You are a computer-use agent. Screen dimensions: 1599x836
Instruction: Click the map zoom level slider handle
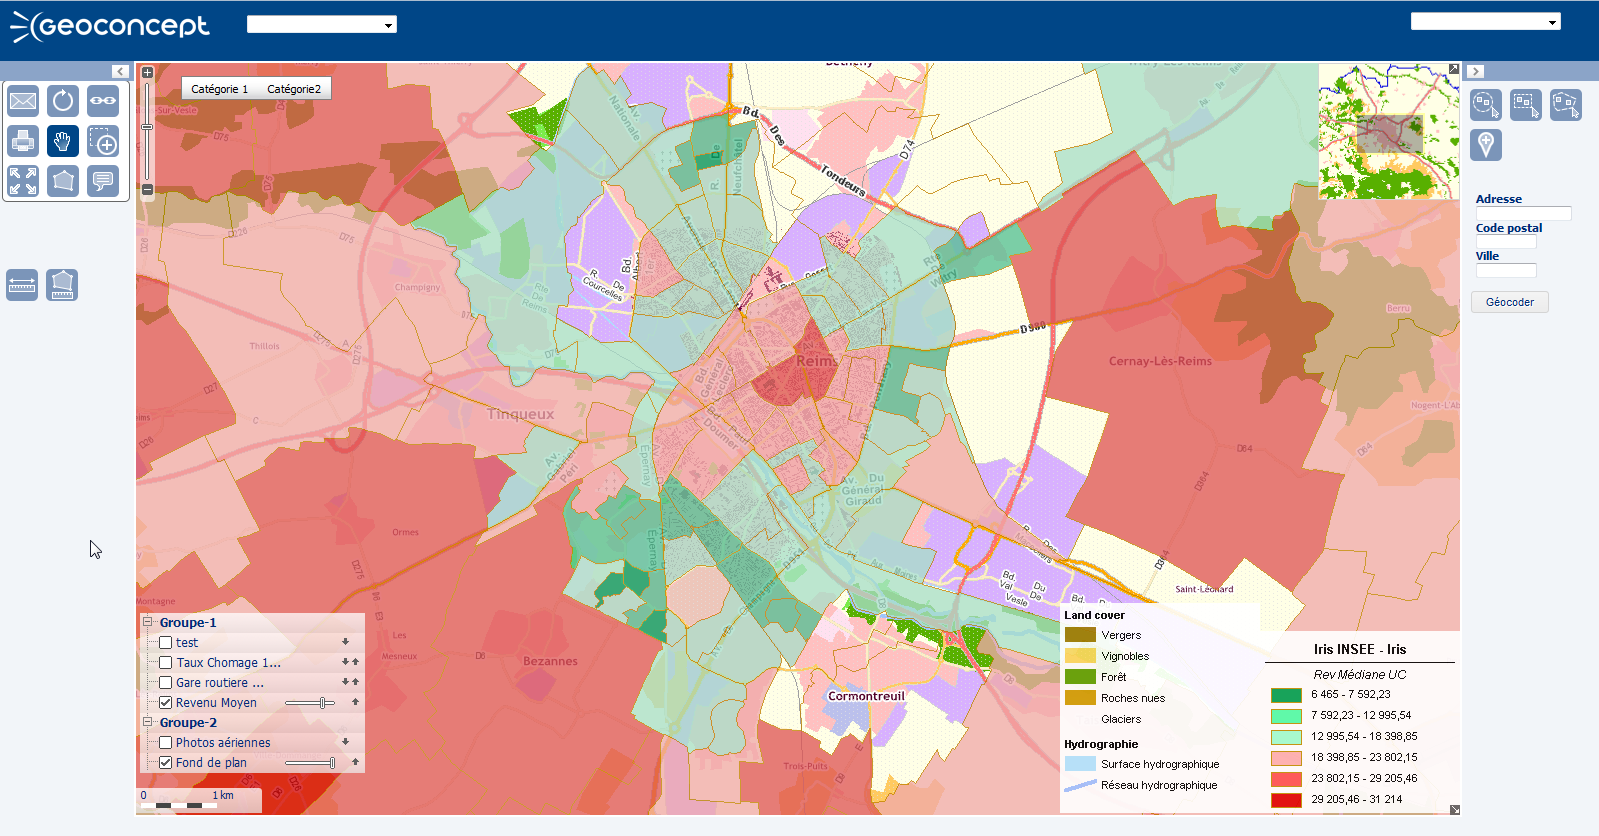[x=147, y=127]
